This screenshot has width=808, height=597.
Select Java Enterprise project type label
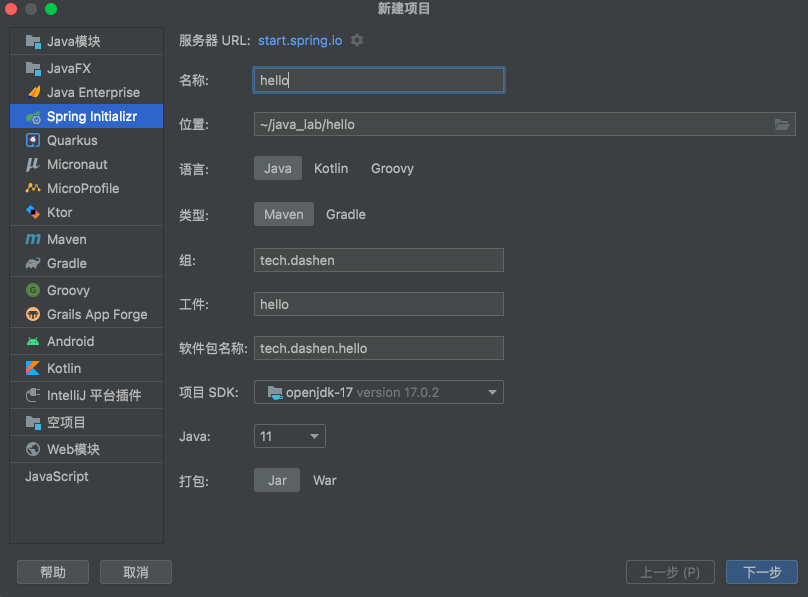pyautogui.click(x=93, y=92)
